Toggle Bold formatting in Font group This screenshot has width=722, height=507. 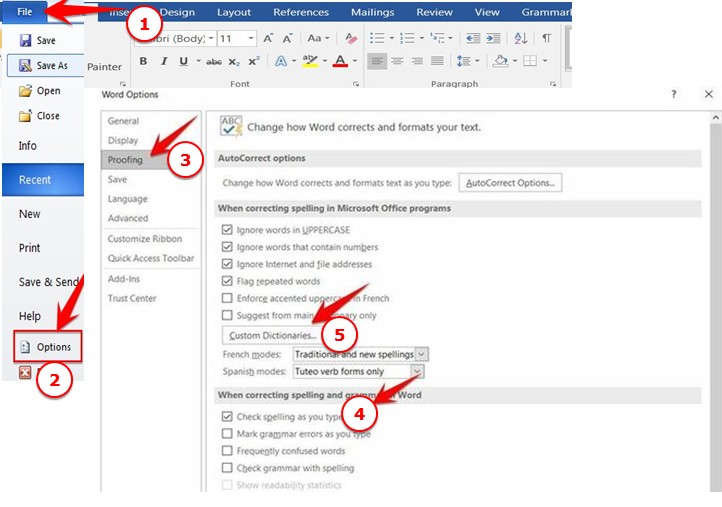(143, 61)
